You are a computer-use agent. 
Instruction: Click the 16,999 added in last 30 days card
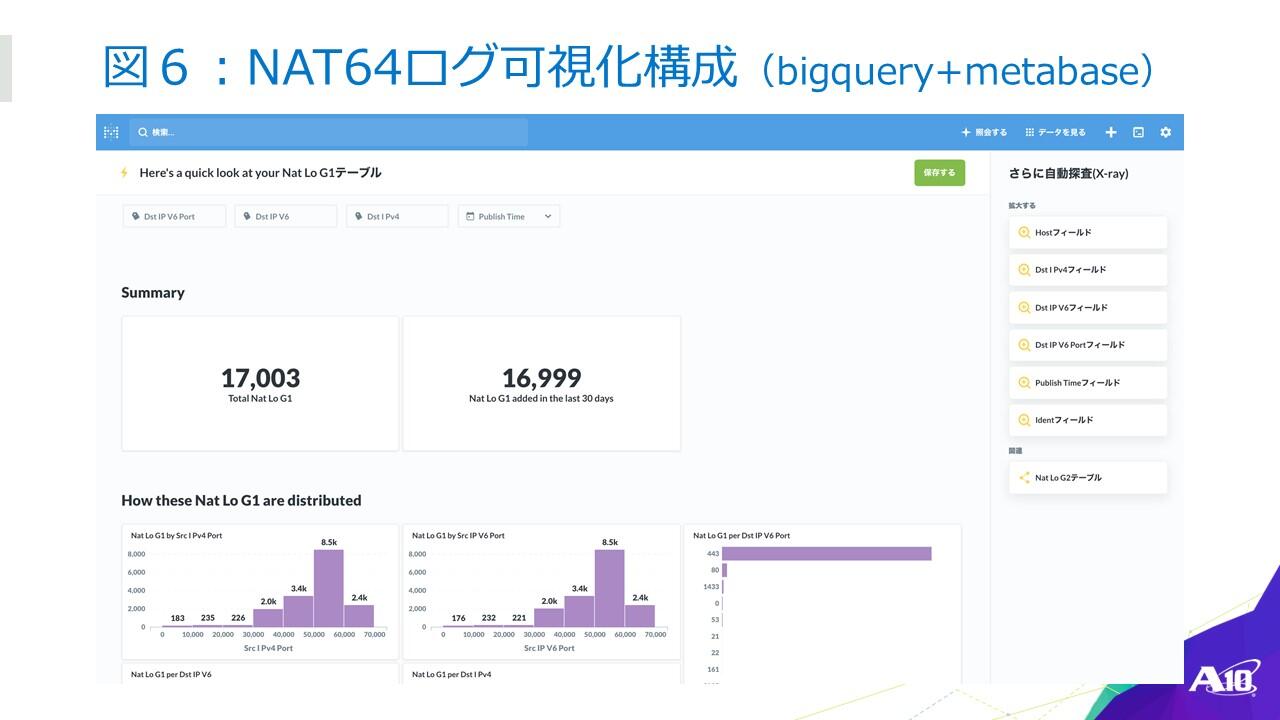pos(541,384)
